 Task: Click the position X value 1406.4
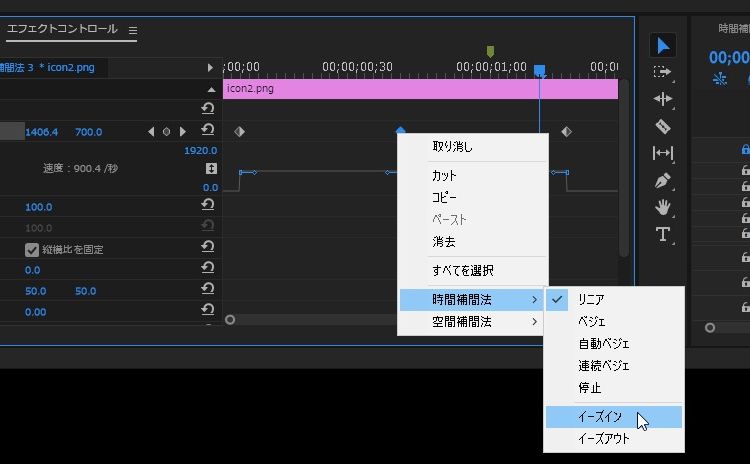(x=42, y=132)
